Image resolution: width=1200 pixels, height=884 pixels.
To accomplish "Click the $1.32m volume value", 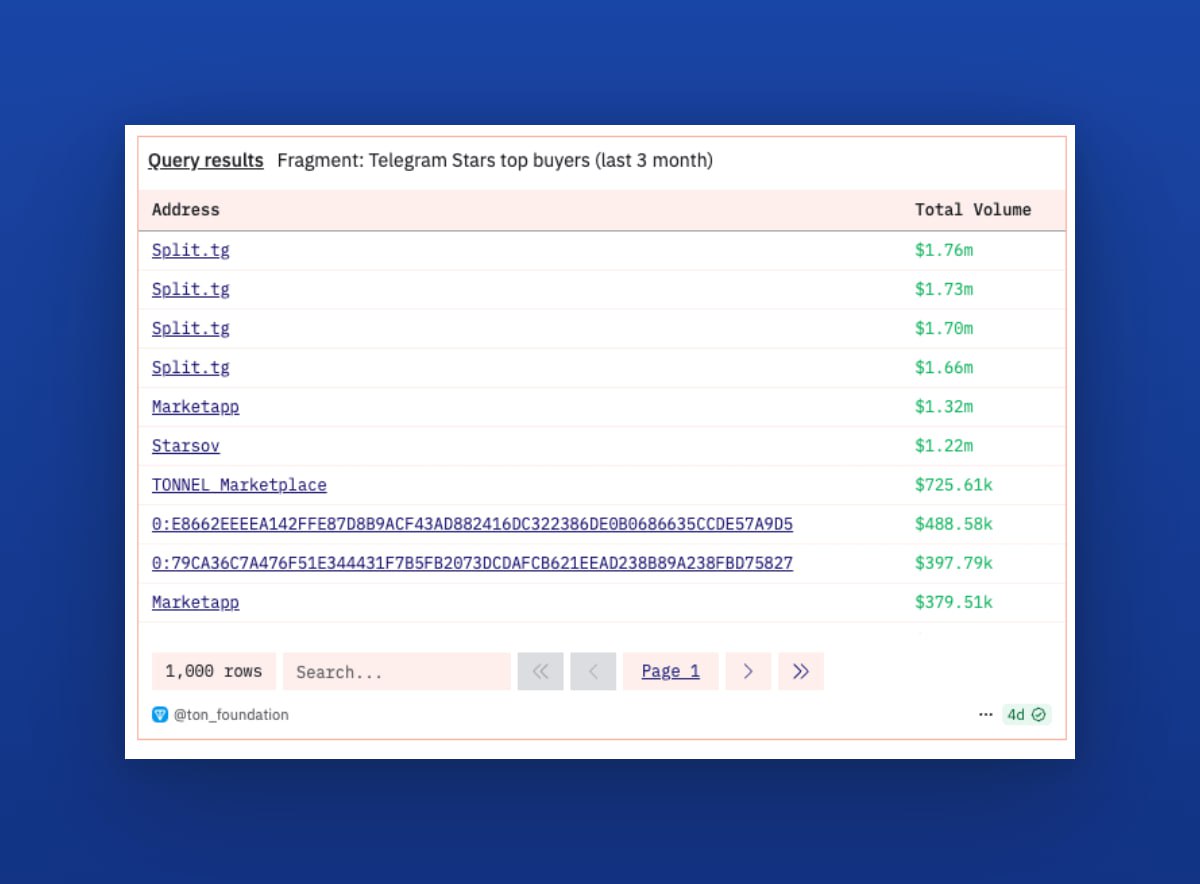I will tap(944, 406).
